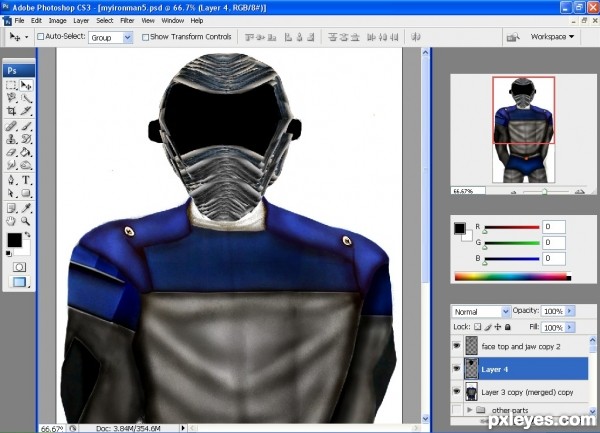This screenshot has height=433, width=600.
Task: Select the Rounded Rectangle shape tool
Action: (26, 193)
